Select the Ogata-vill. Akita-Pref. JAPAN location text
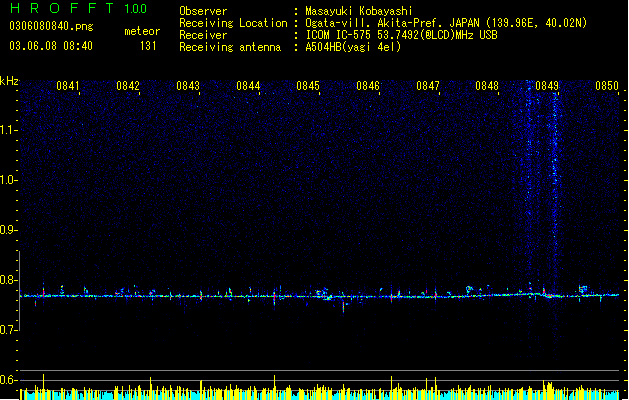Viewport: 629px width, 400px height. coord(446,23)
